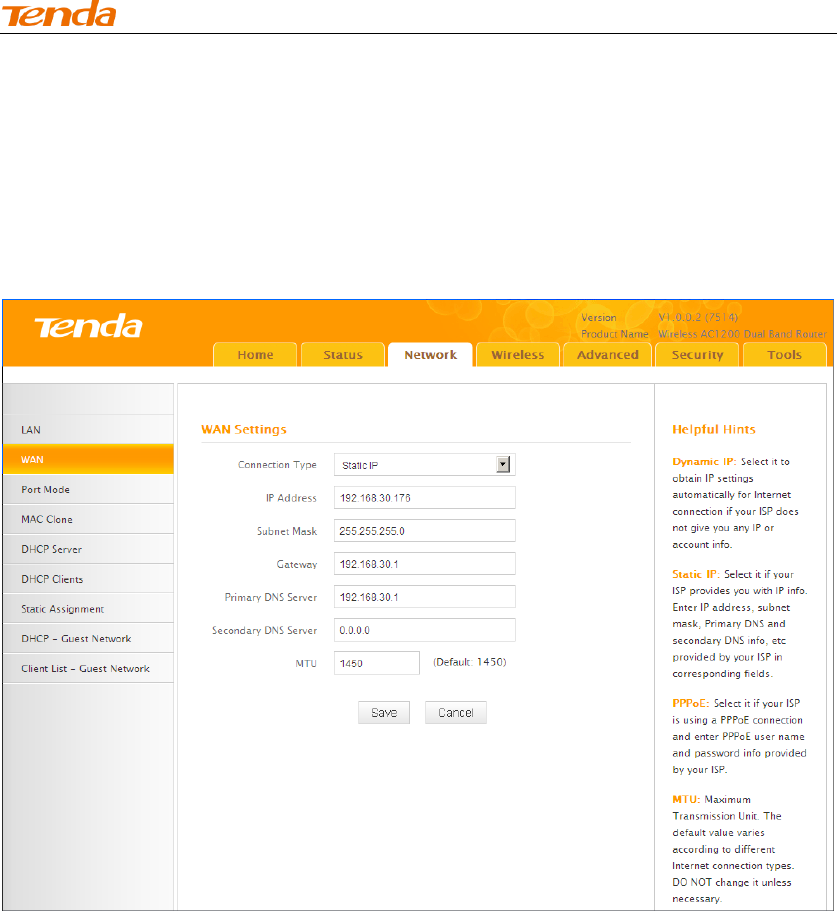Click the Tenda logo in header banner
This screenshot has height=911, width=837.
(88, 326)
